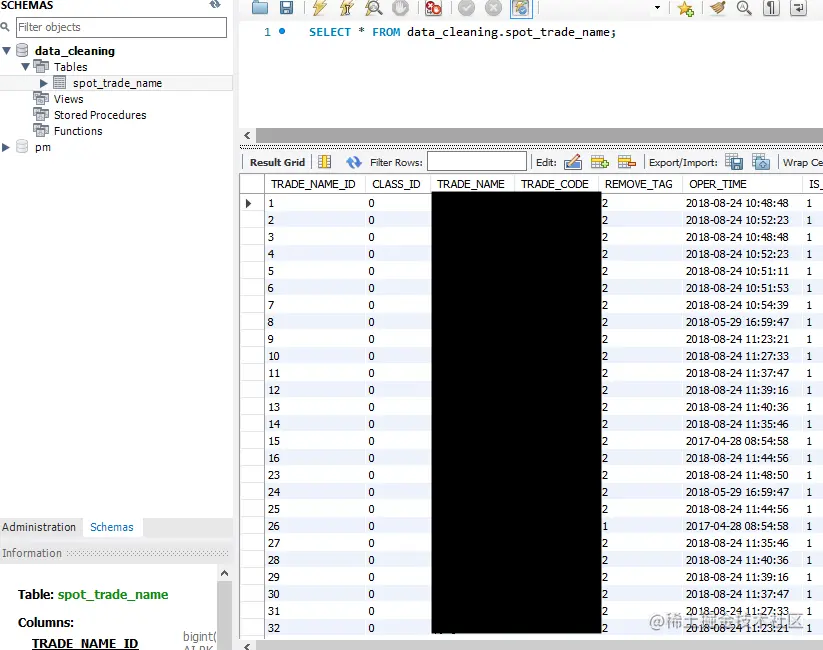The image size is (823, 650).
Task: Select Functions node in schema tree
Action: coord(78,131)
